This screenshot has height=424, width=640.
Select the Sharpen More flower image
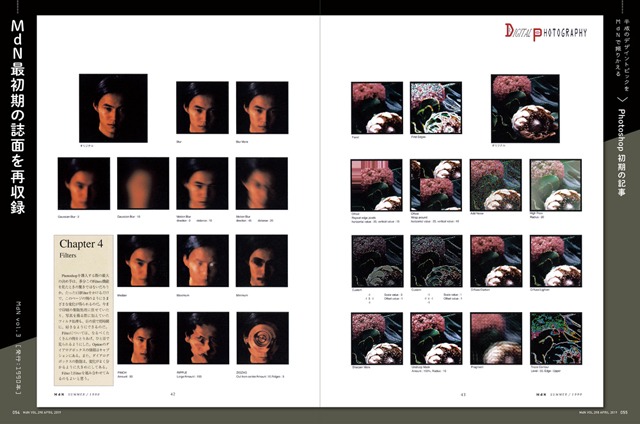click(377, 338)
